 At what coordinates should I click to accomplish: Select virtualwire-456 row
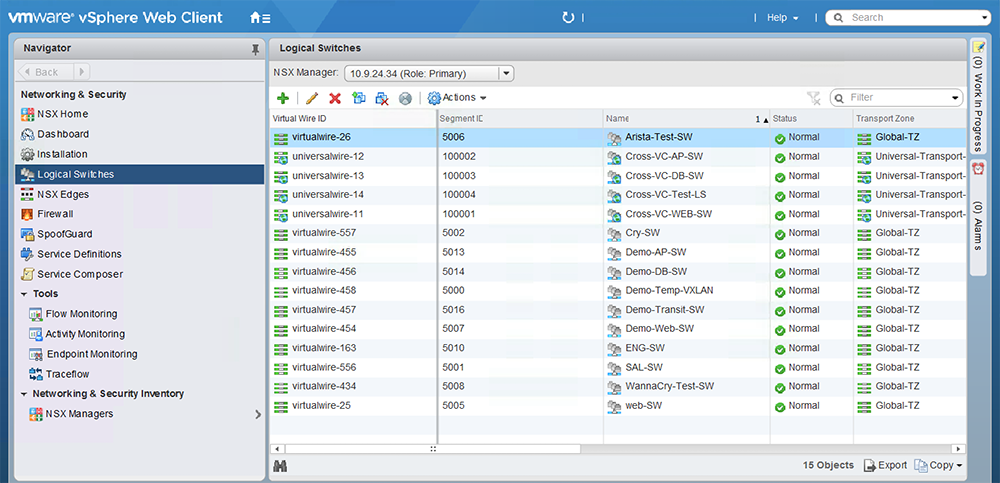coord(618,271)
